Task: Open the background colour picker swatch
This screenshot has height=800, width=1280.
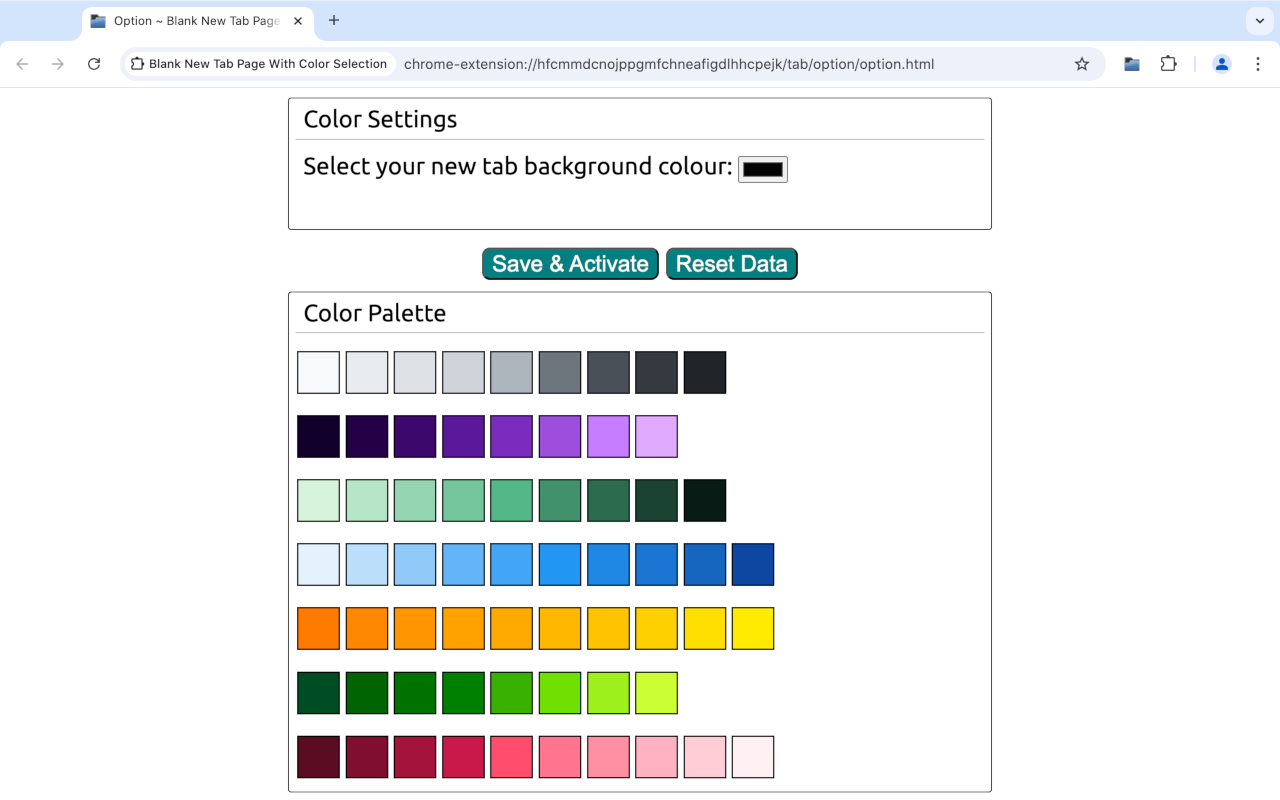Action: [763, 170]
